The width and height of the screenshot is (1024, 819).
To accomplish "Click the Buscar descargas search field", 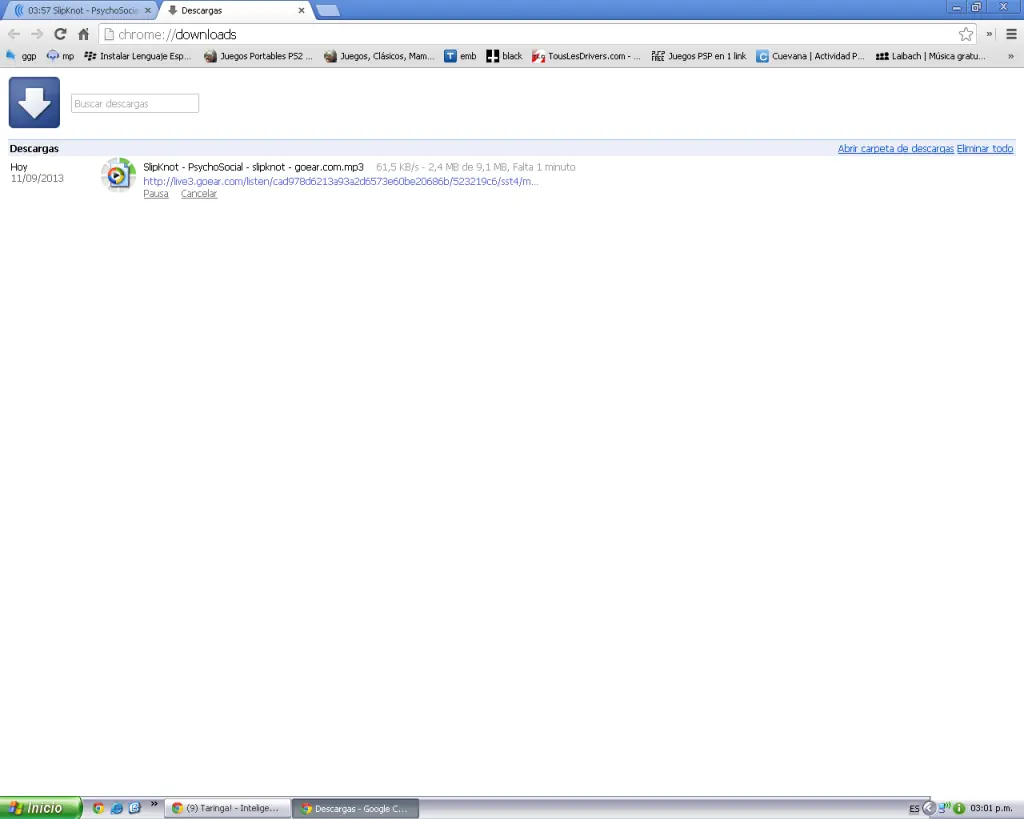I will pyautogui.click(x=135, y=103).
